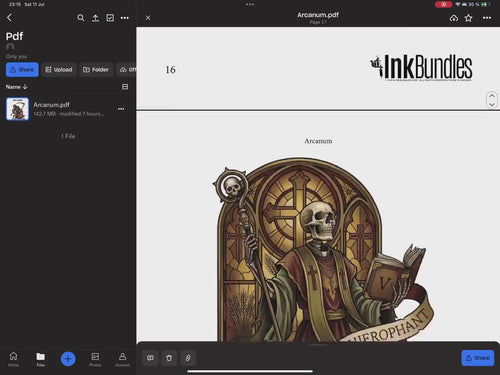
Task: Tap the 'Only you' sharing label
Action: pyautogui.click(x=16, y=56)
